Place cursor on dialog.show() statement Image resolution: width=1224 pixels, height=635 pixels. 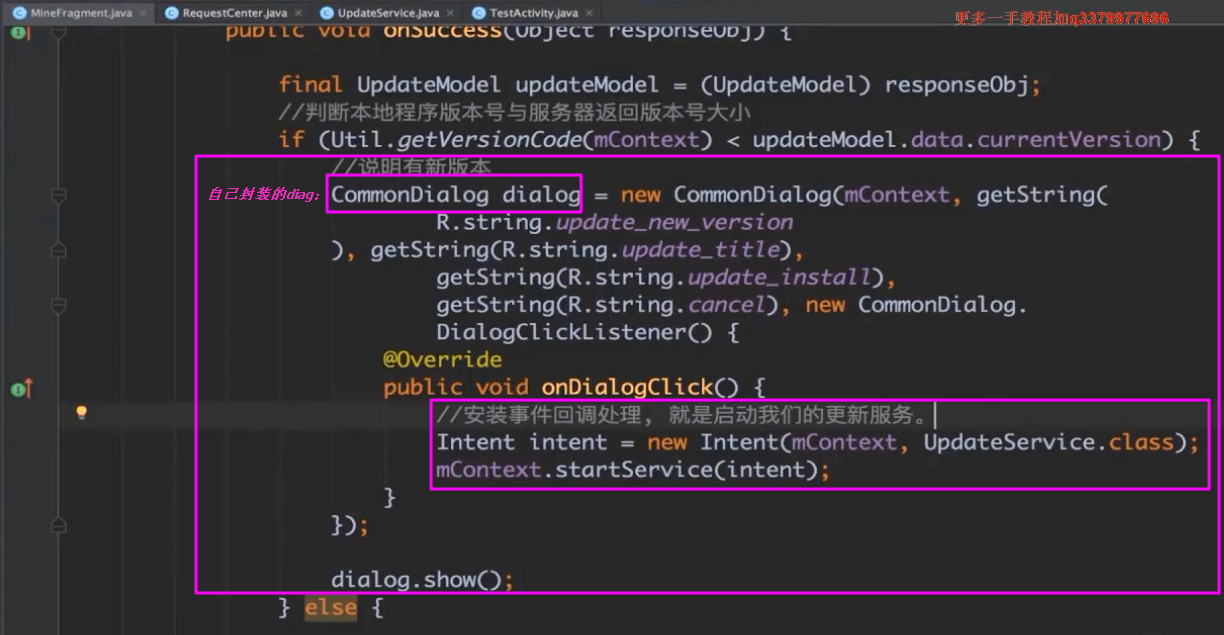[421, 580]
